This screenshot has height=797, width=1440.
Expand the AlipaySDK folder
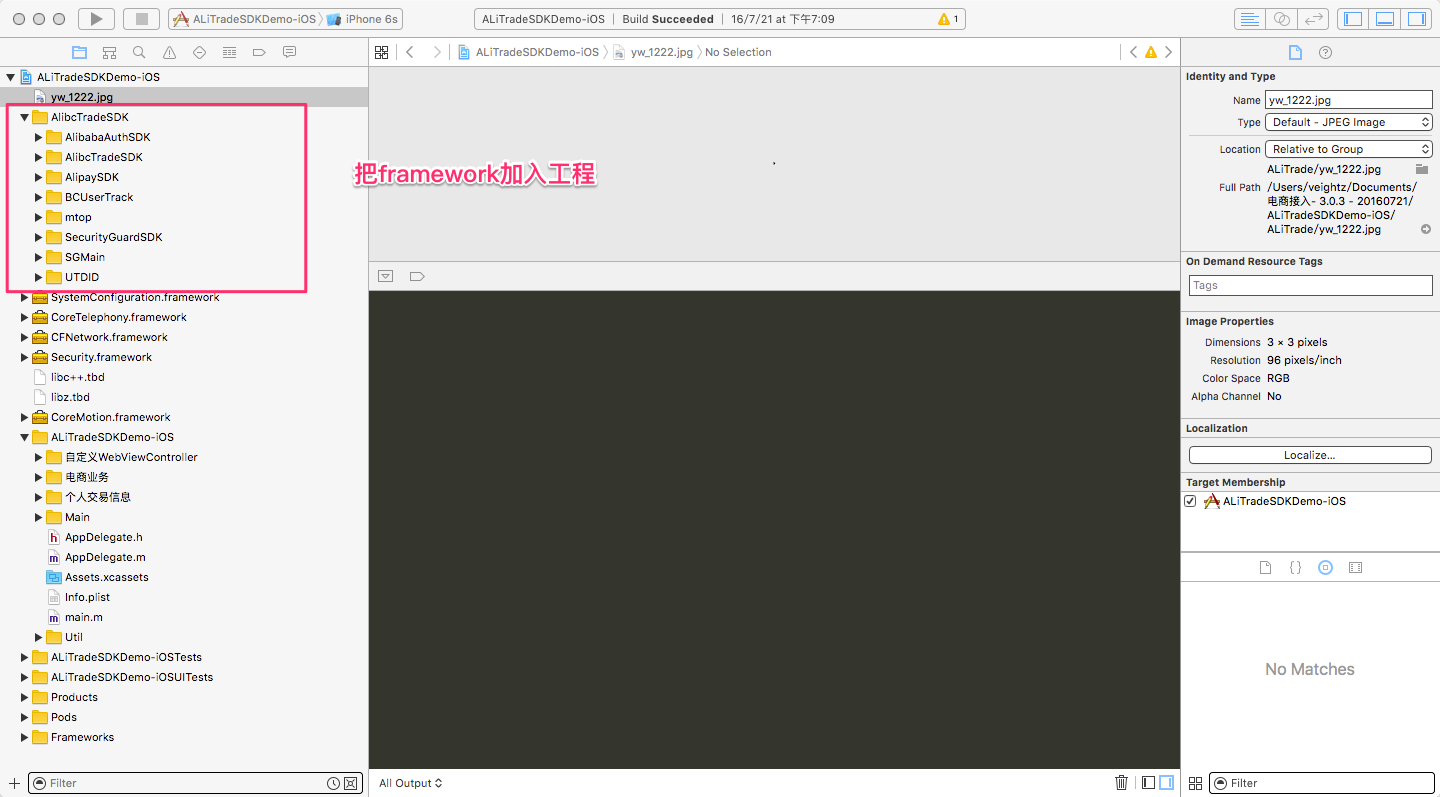[x=39, y=177]
